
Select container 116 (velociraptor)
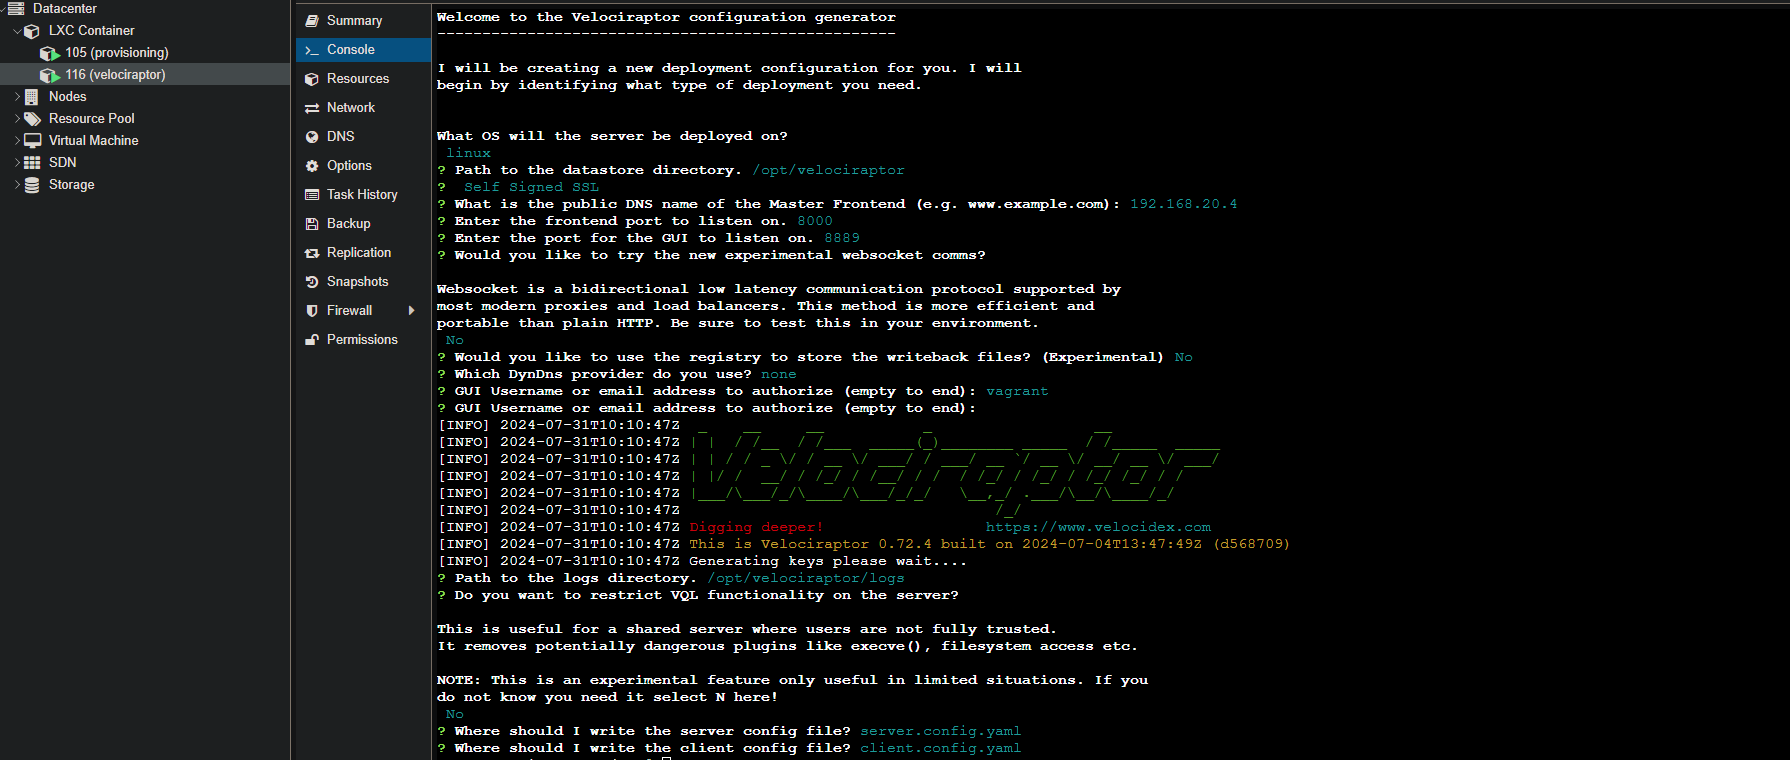[115, 75]
